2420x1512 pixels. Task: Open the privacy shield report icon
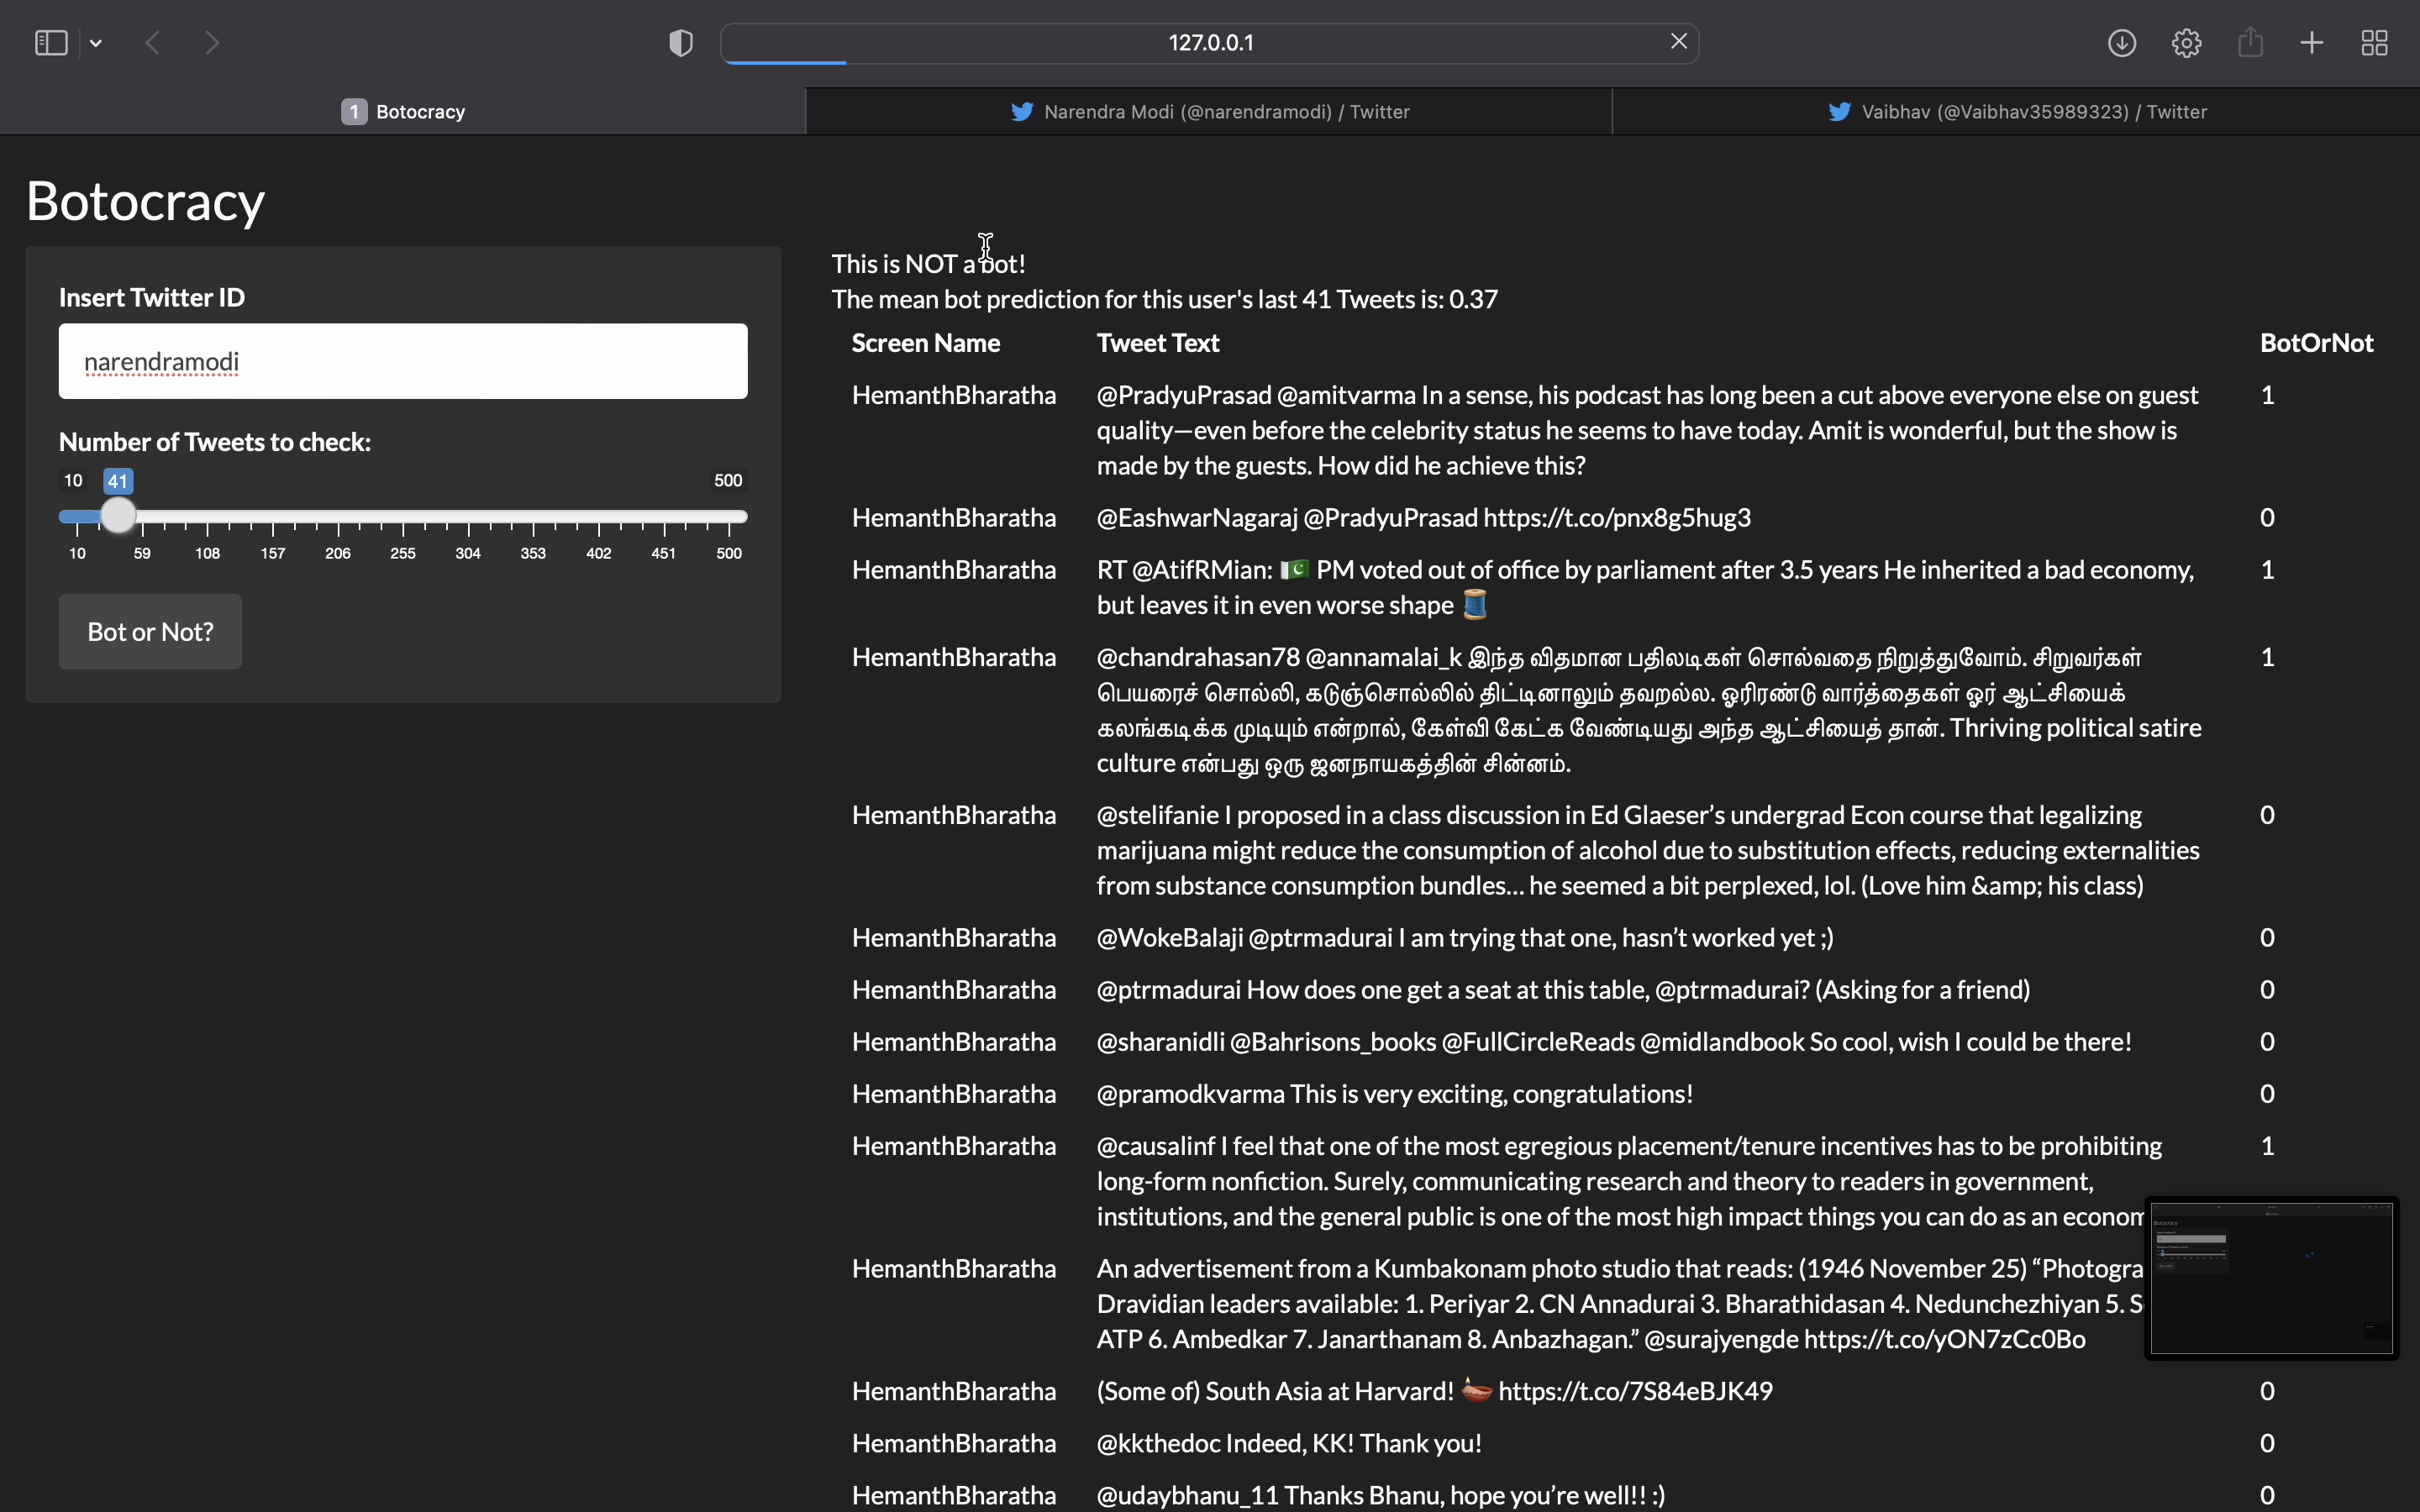pyautogui.click(x=681, y=43)
